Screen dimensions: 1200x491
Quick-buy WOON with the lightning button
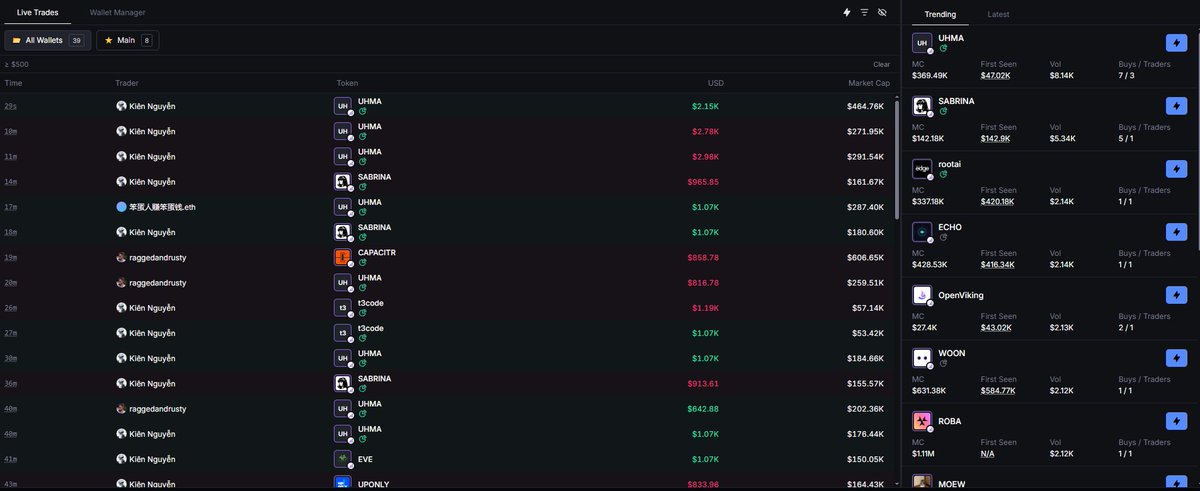pos(1177,358)
